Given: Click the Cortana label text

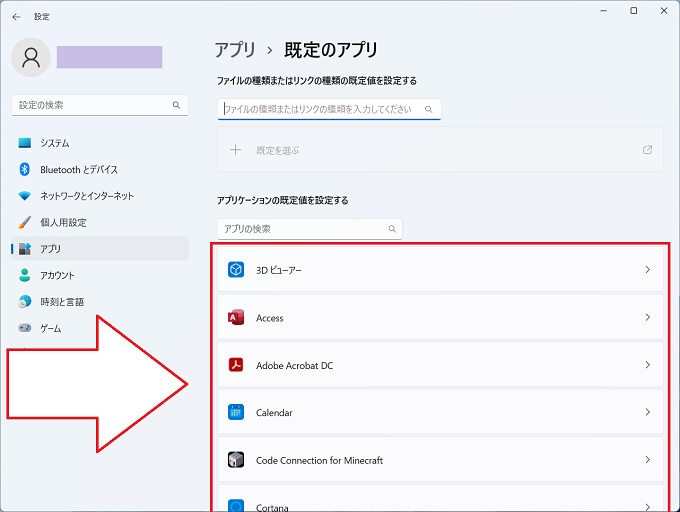Looking at the screenshot, I should (272, 507).
